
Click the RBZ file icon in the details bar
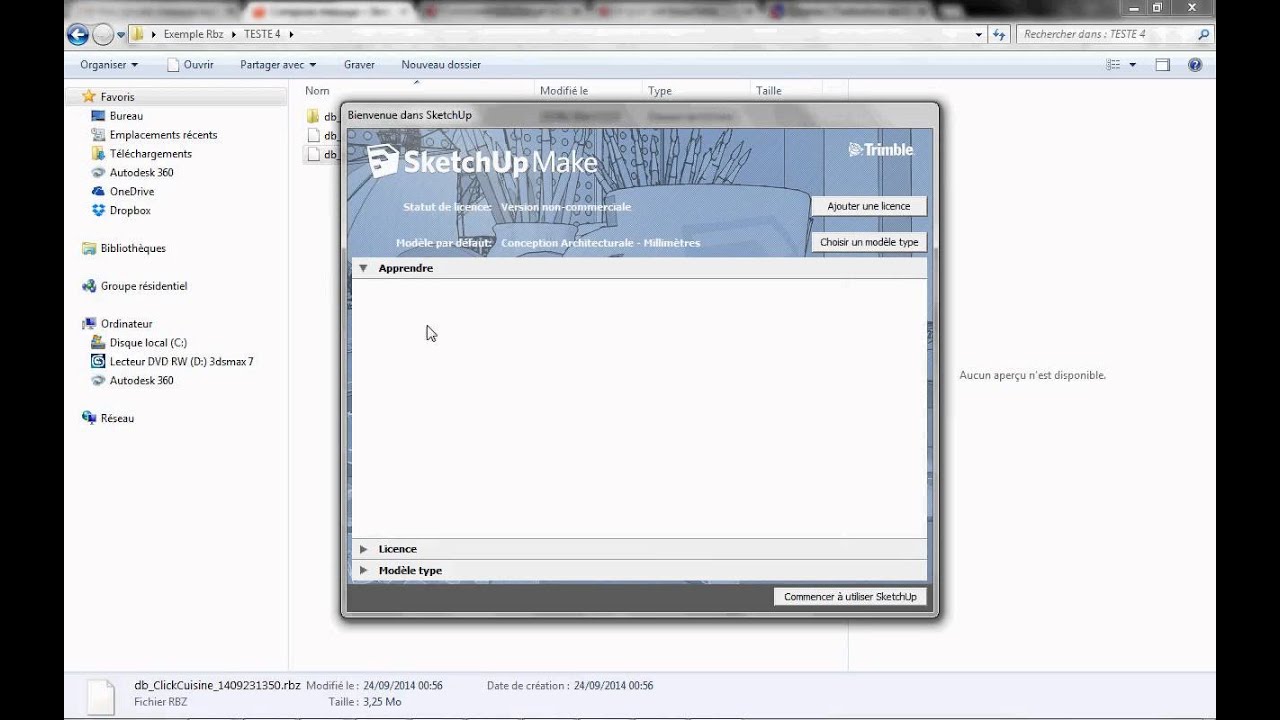(x=101, y=696)
